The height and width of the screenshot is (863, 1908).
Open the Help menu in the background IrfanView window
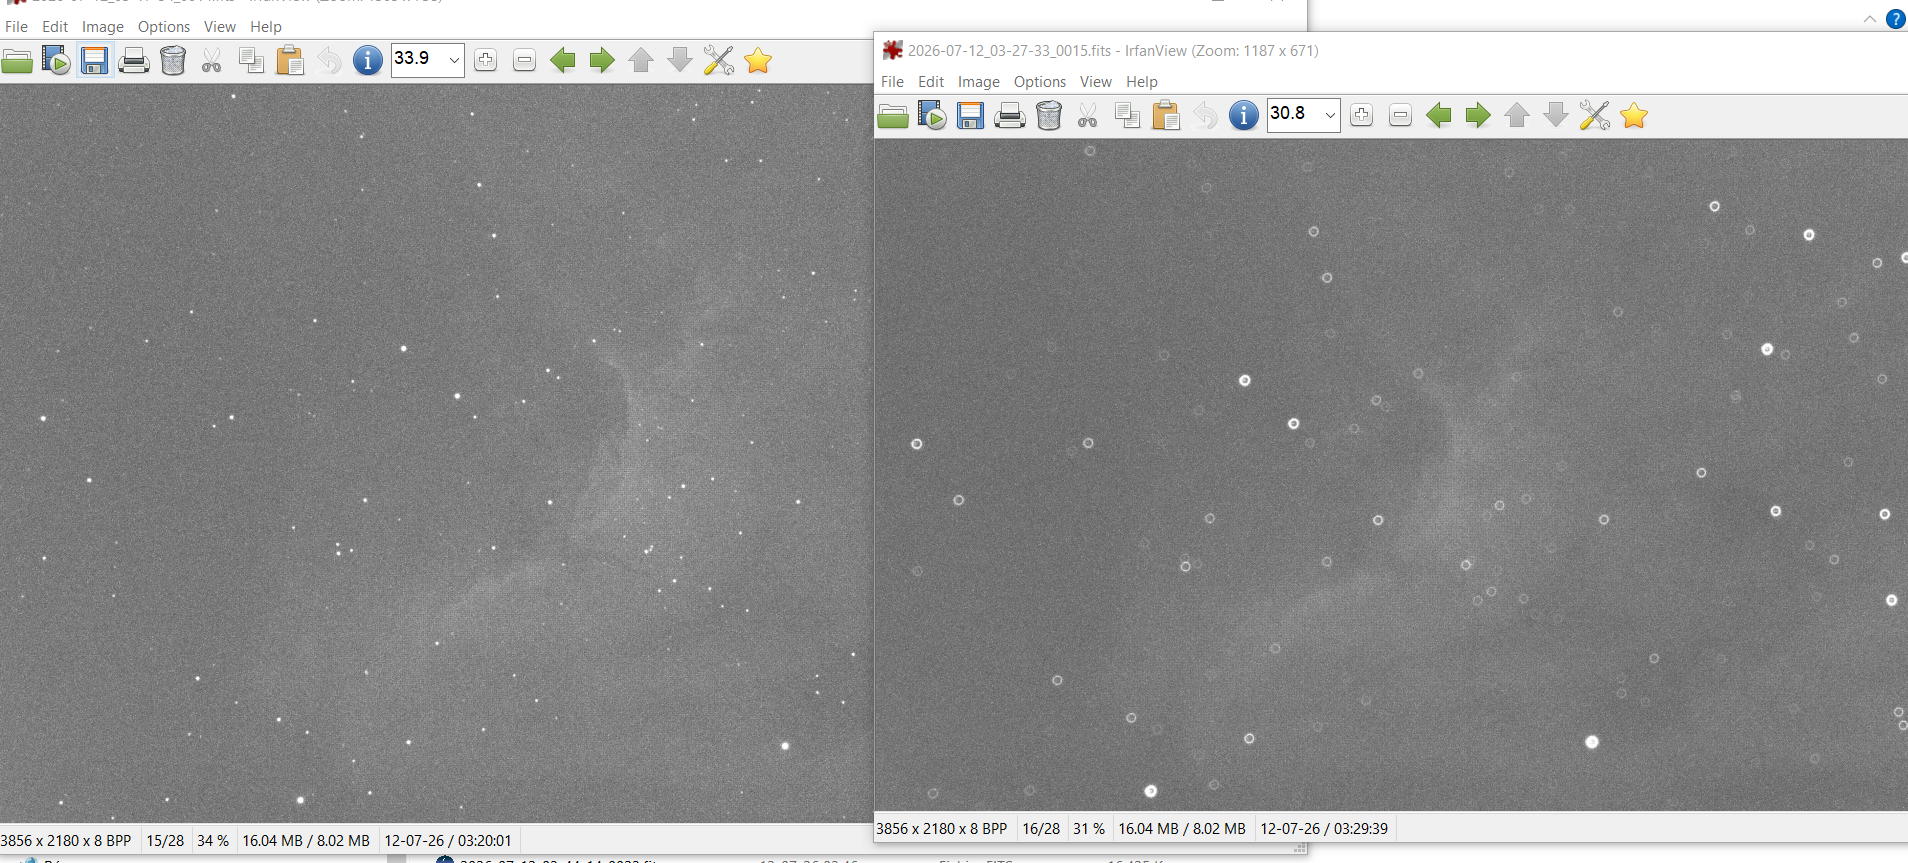click(266, 27)
